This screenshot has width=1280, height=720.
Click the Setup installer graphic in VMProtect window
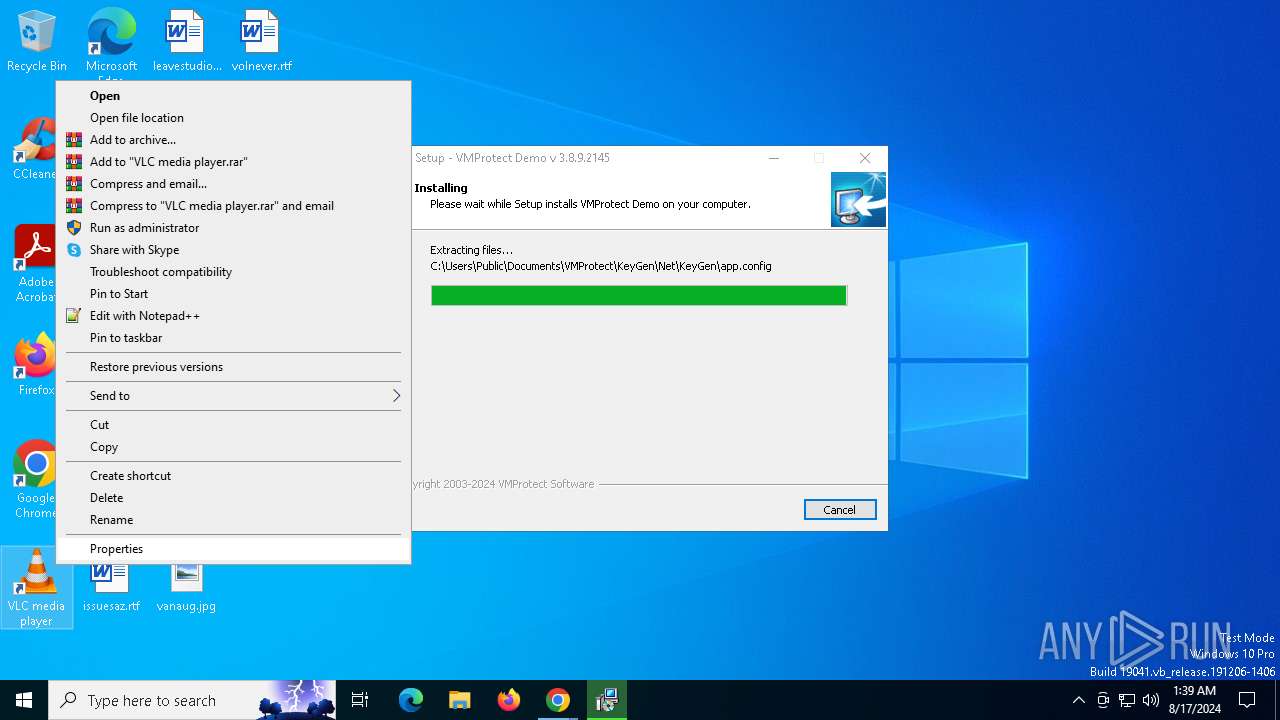click(x=858, y=200)
